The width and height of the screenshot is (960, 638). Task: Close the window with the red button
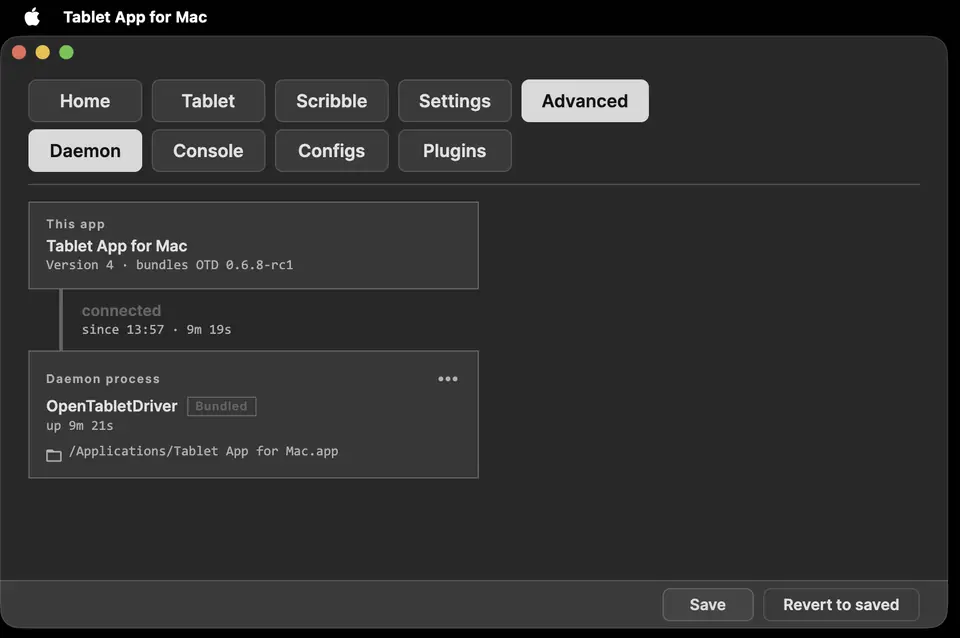tap(19, 53)
